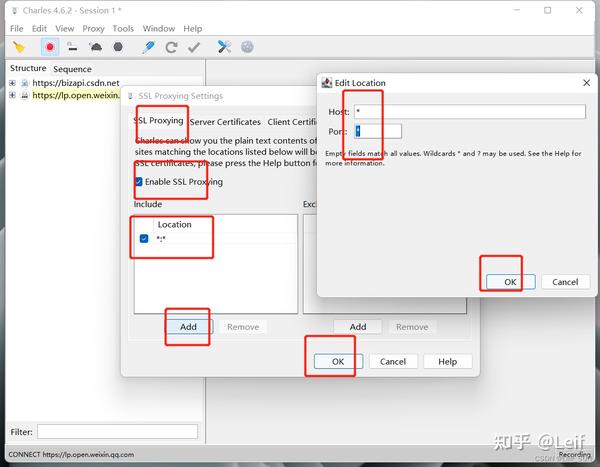Open the tools wrench icon
Screen dimensions: 600x467
[x=224, y=47]
